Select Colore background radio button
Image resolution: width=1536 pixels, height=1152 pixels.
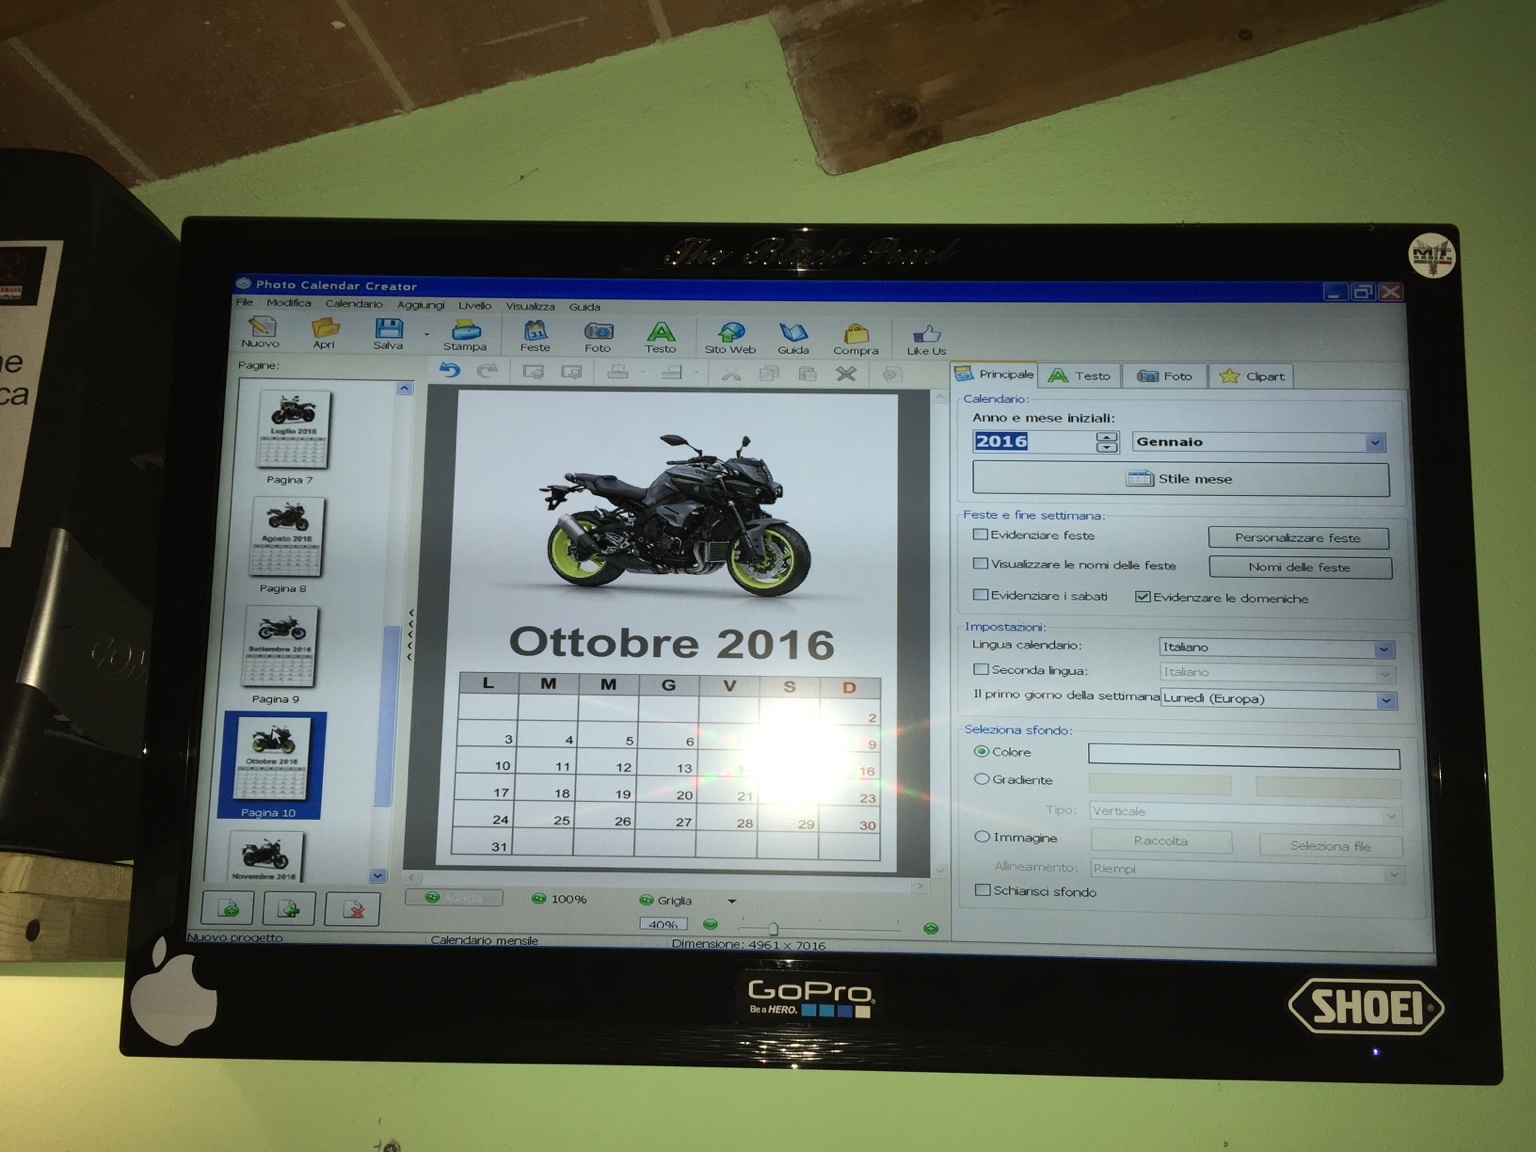tap(981, 752)
